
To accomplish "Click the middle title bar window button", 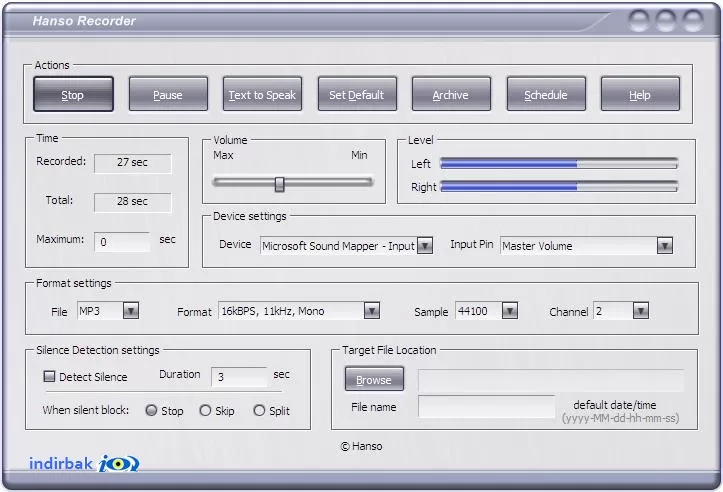I will point(666,21).
